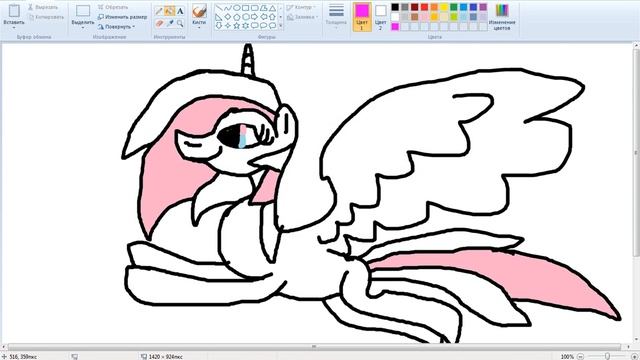Image resolution: width=640 pixels, height=360 pixels.
Task: Choose the straight Line shape
Action: [219, 8]
